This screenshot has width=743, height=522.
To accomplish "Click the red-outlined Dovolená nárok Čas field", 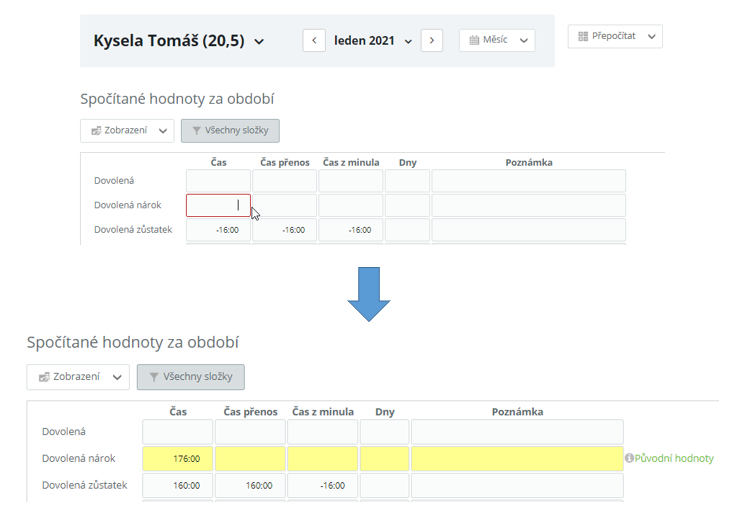I will (218, 205).
